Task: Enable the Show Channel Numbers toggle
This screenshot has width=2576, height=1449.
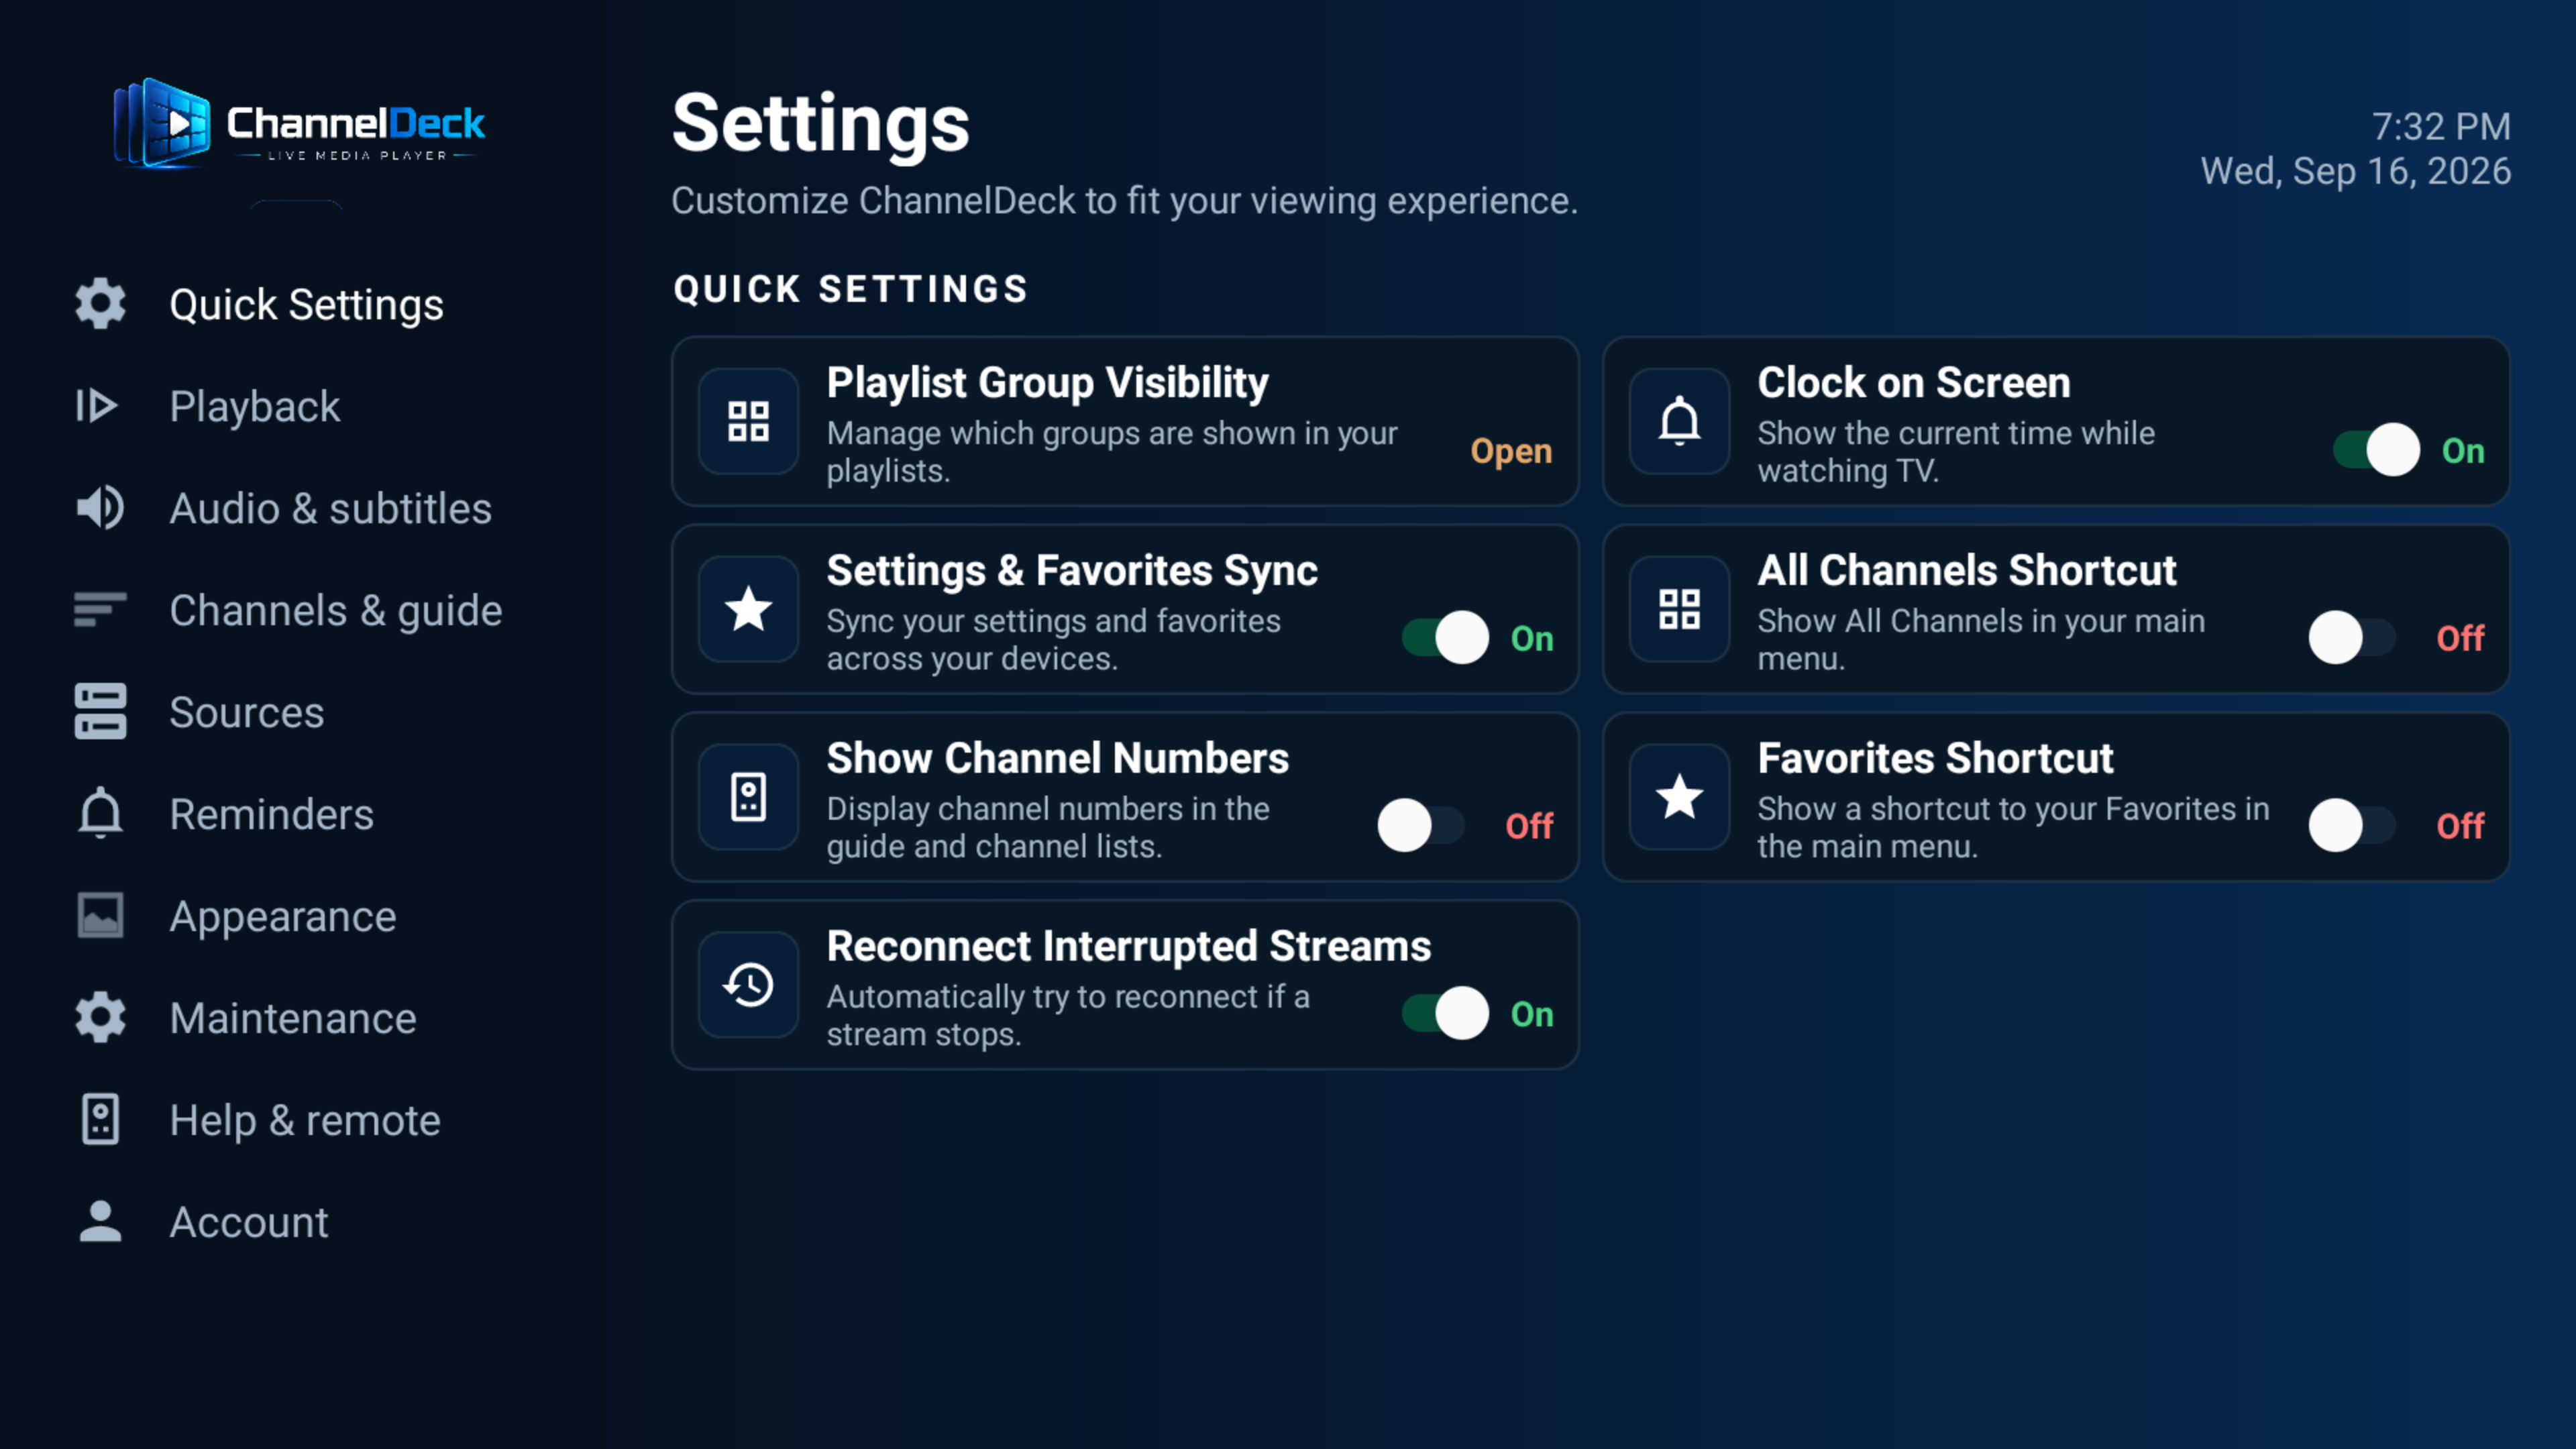Action: coord(1421,826)
